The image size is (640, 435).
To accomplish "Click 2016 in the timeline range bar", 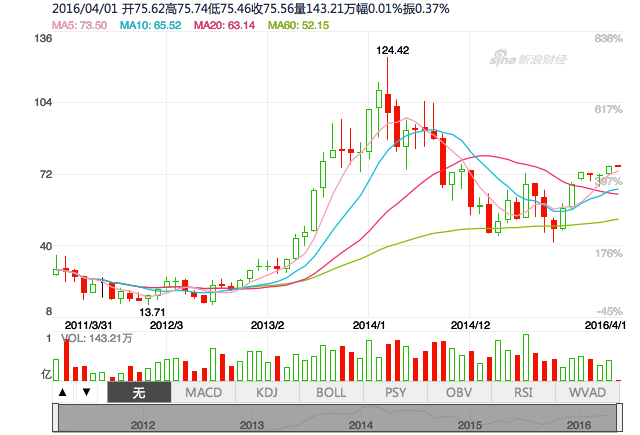I will [x=578, y=425].
